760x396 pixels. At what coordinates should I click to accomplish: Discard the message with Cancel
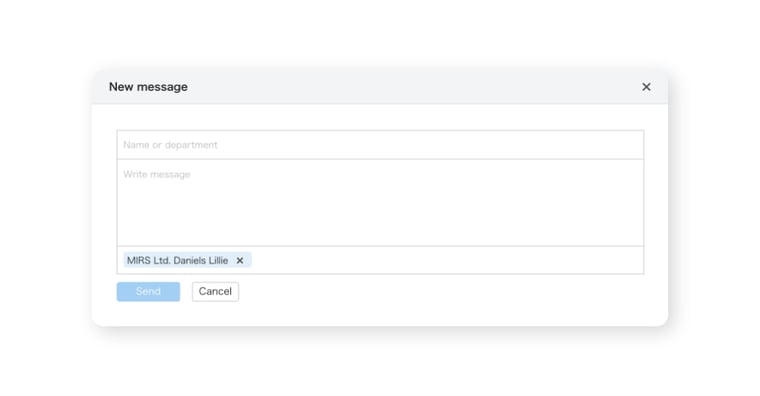(x=215, y=291)
